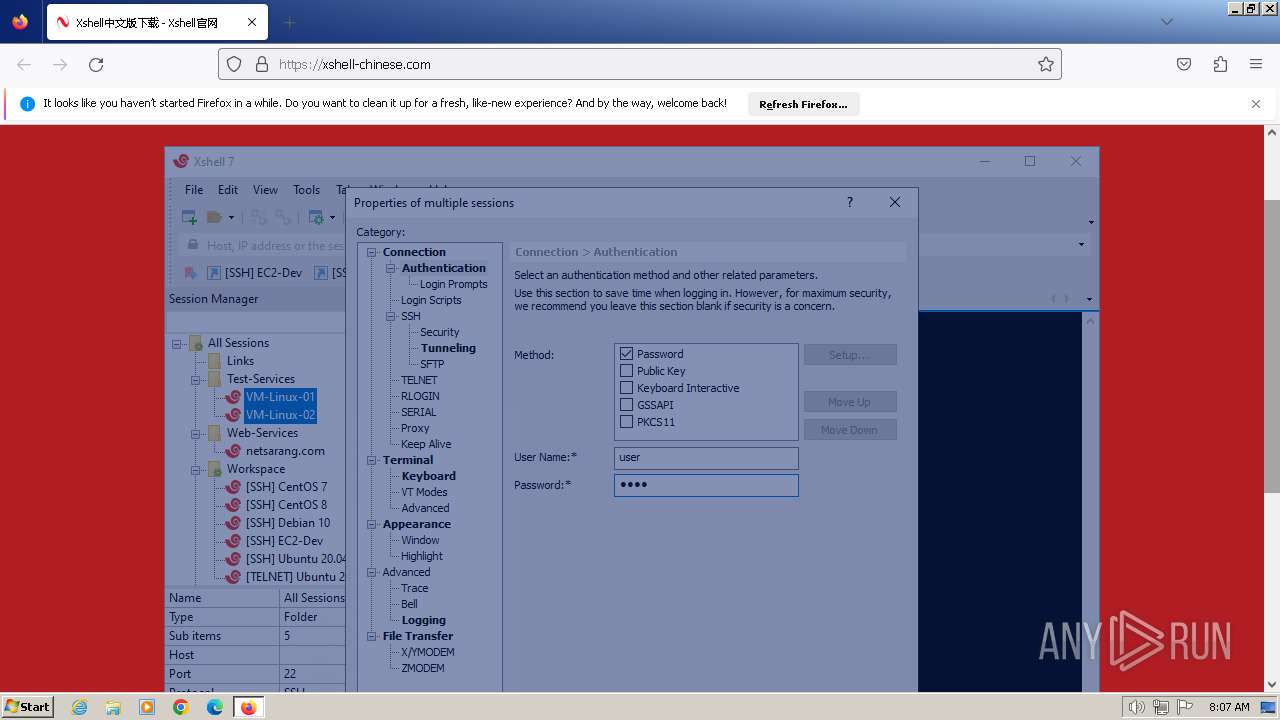The width and height of the screenshot is (1280, 720).
Task: Collapse the Terminal category node
Action: pyautogui.click(x=373, y=460)
